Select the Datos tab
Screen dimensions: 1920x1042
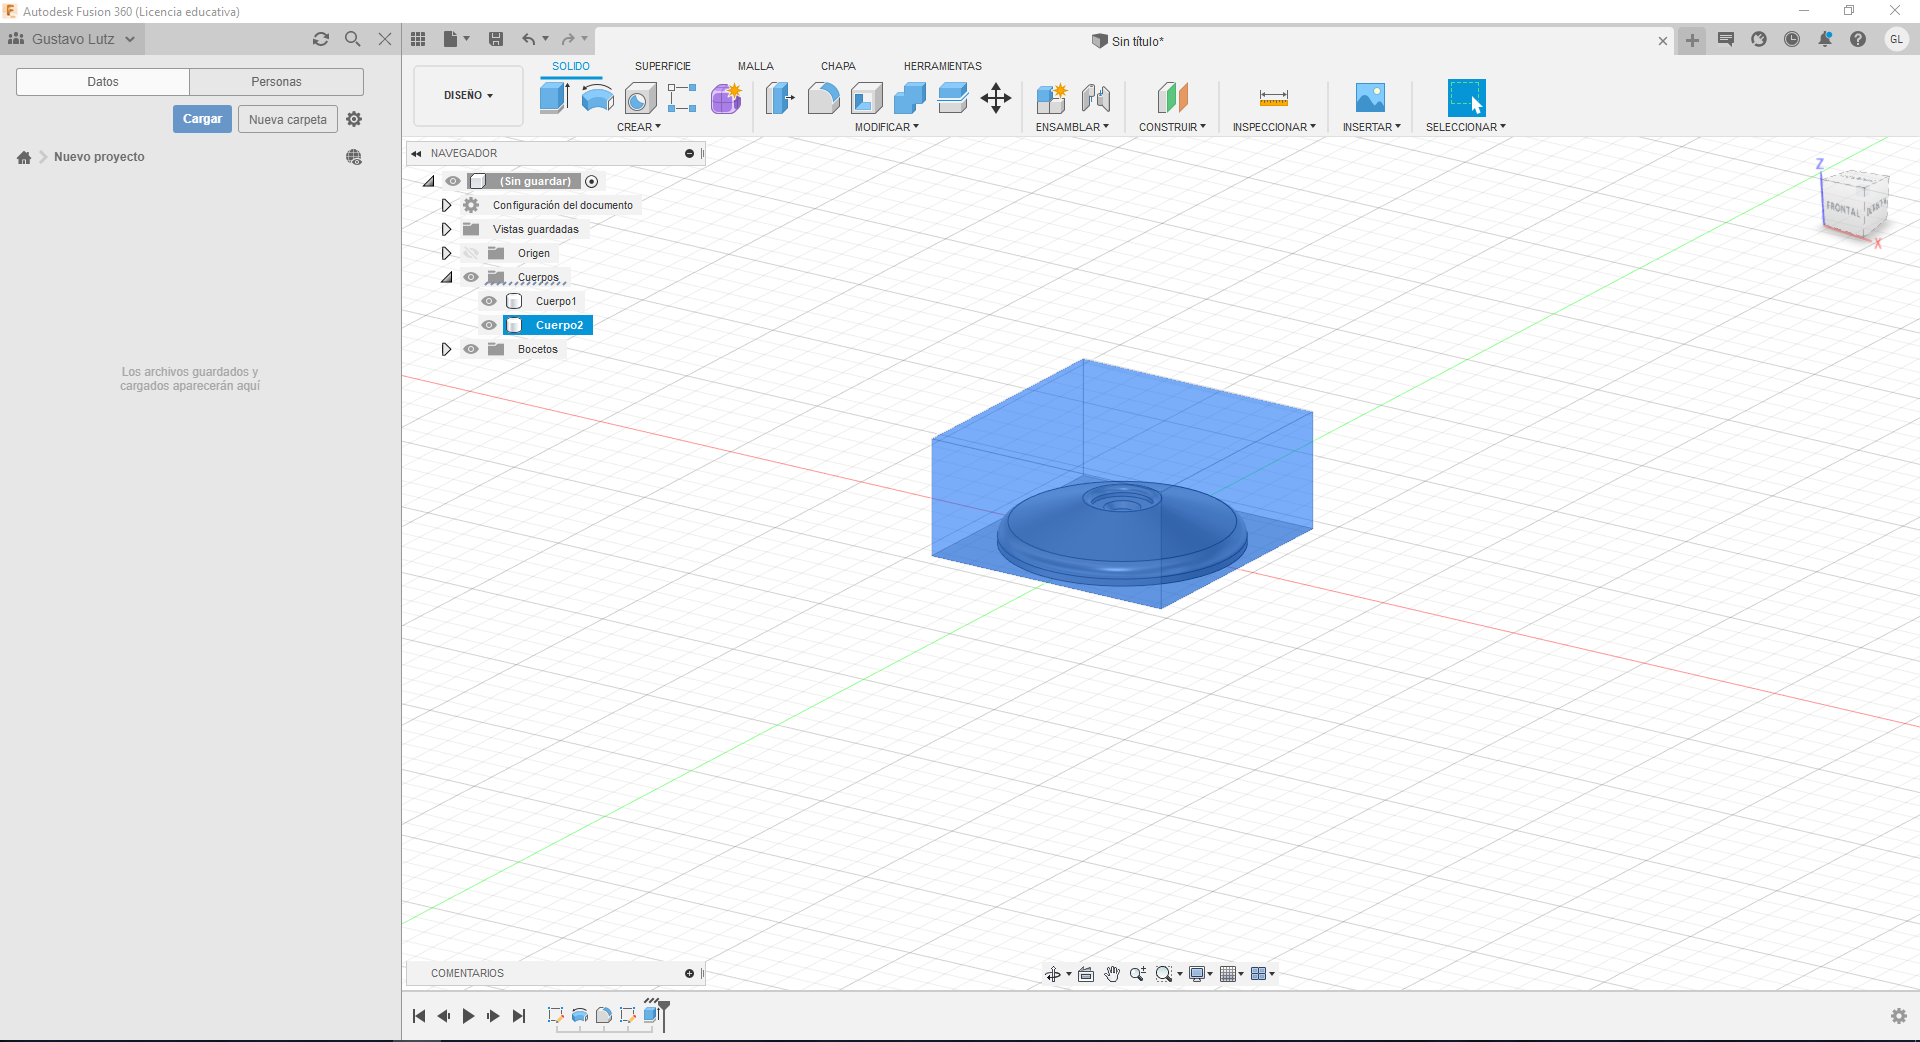[103, 82]
